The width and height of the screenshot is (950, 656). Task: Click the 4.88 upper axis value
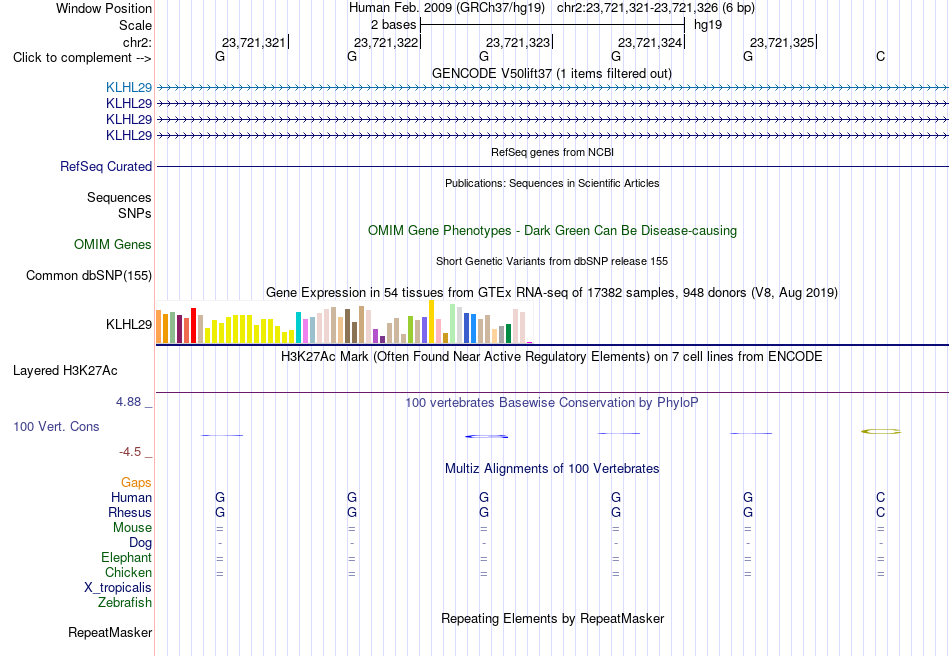pos(128,402)
